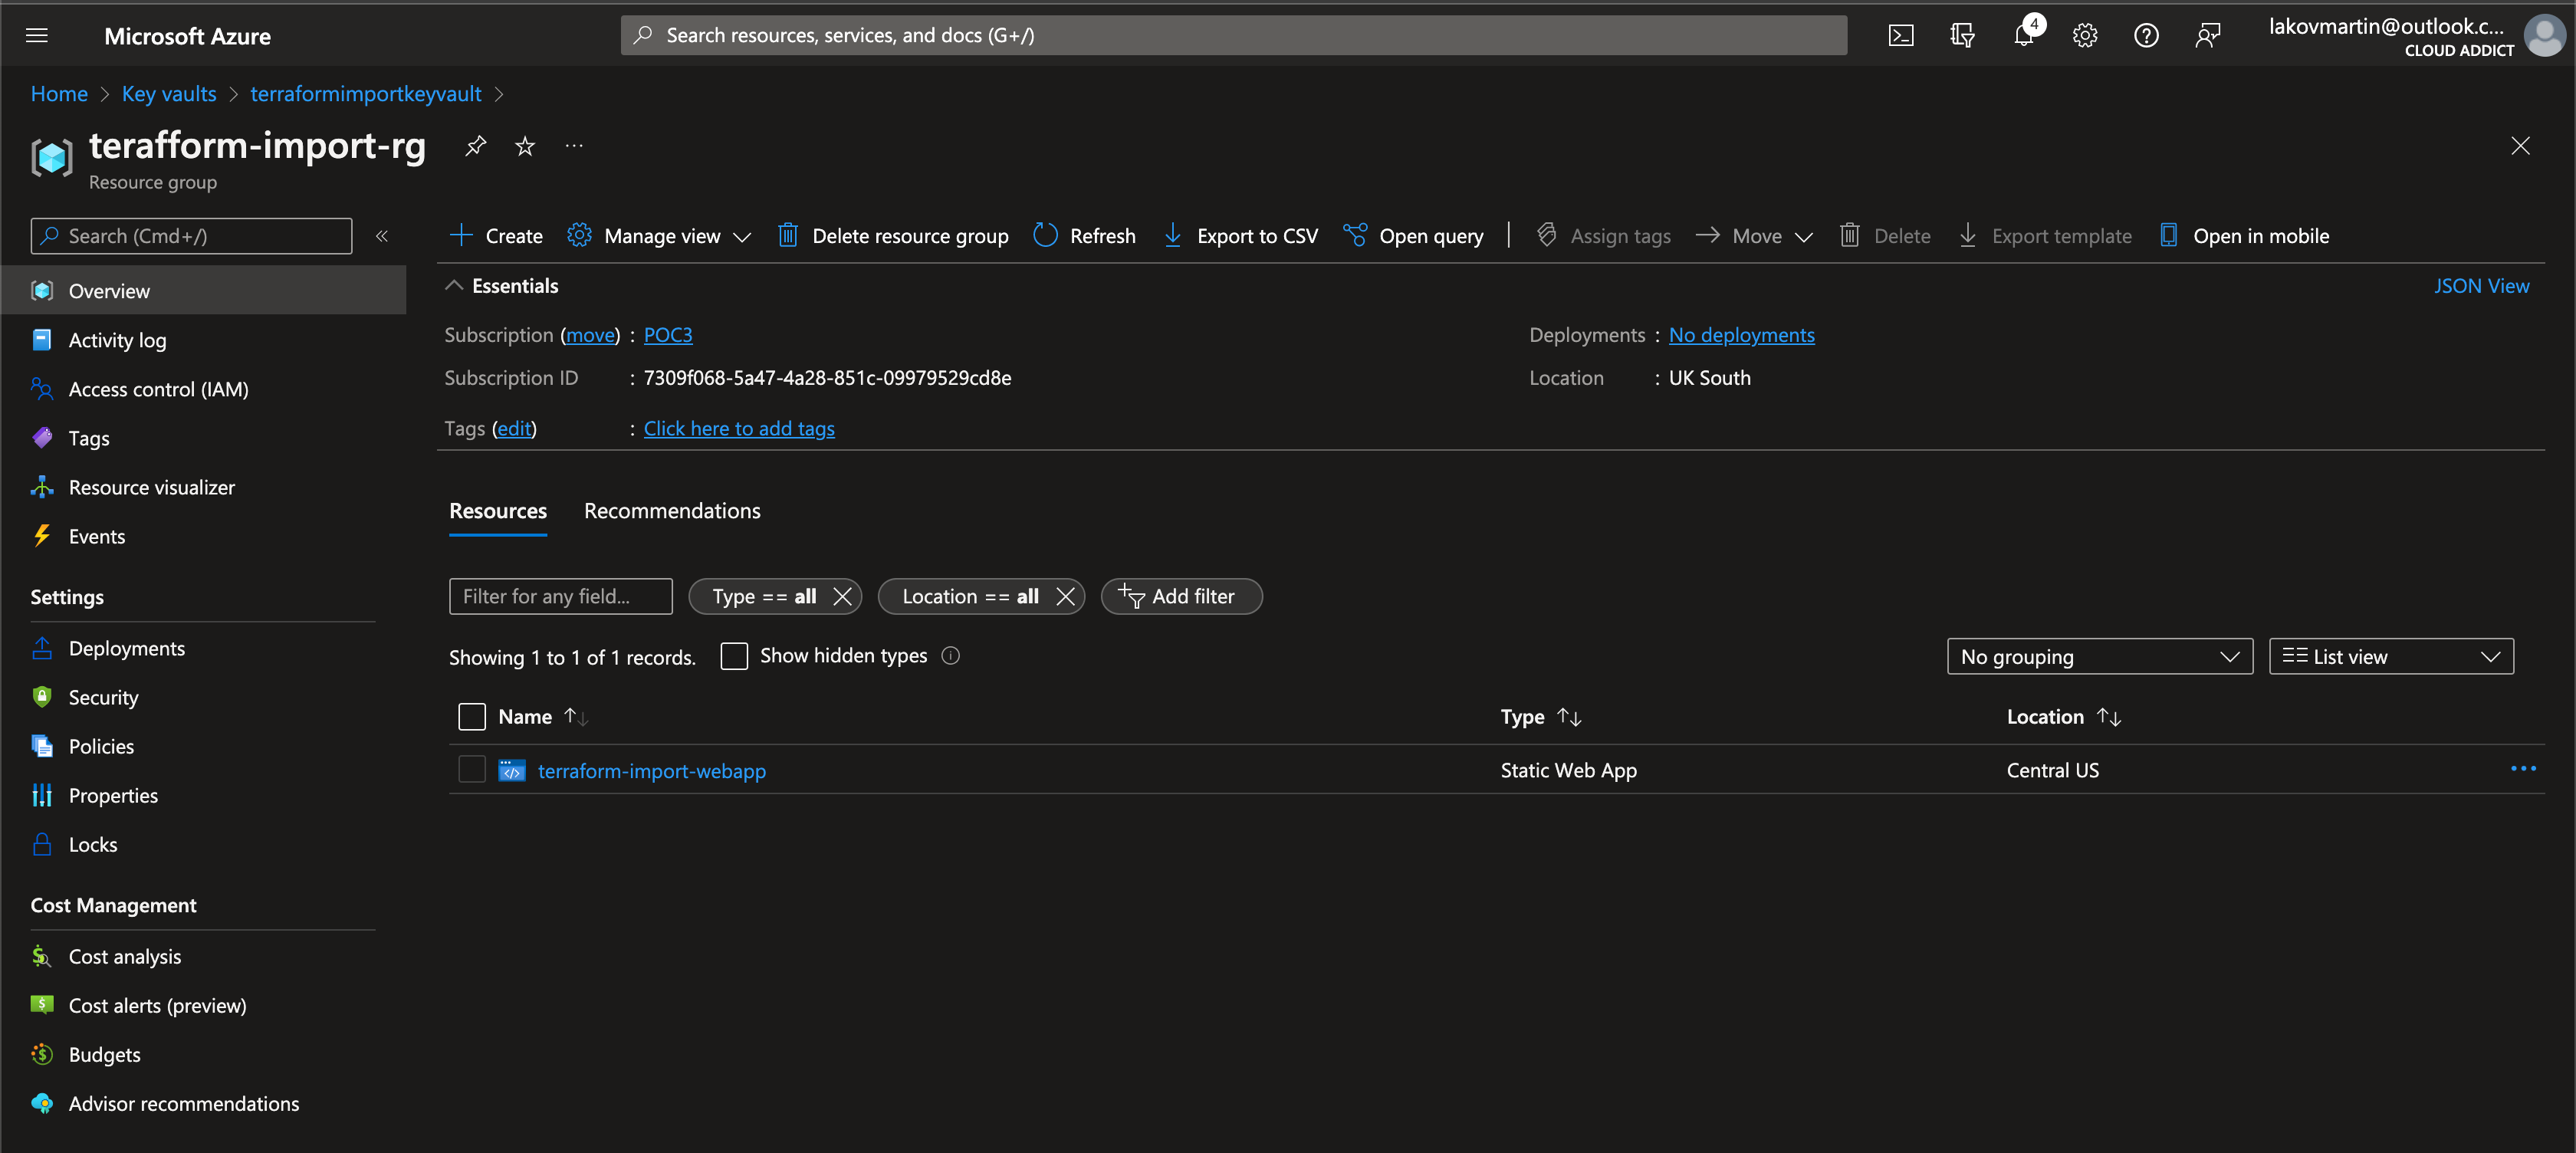Open the POC3 subscription link
This screenshot has height=1153, width=2576.
point(668,335)
